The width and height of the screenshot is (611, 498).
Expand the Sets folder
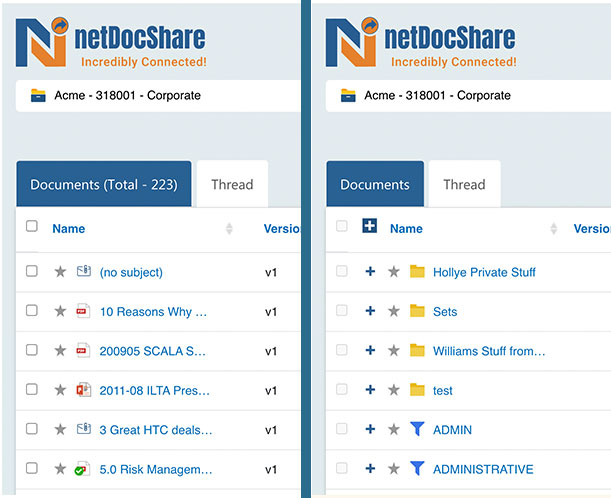(x=370, y=311)
